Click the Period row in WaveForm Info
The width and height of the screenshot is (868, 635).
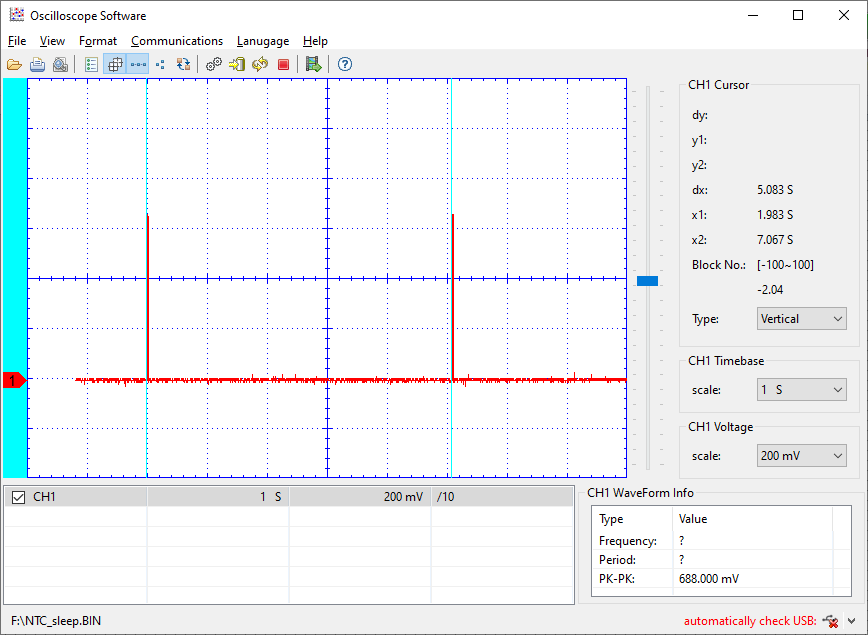[x=721, y=560]
